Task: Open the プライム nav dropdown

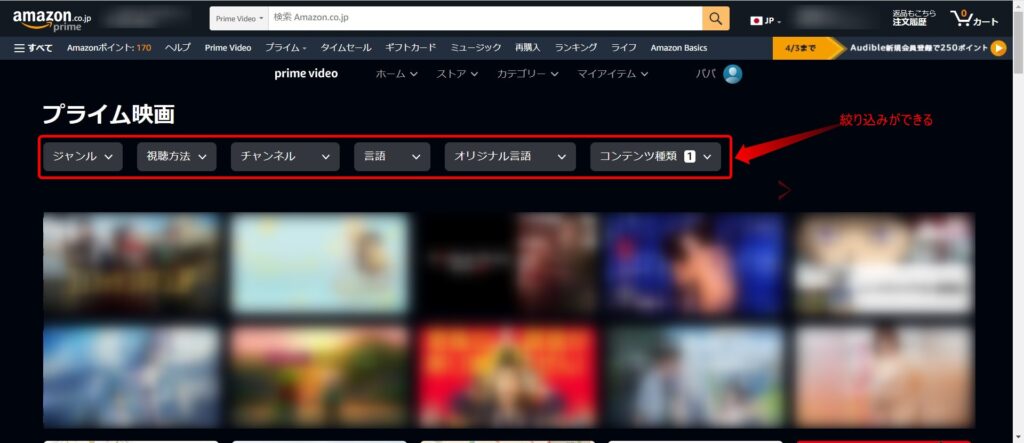Action: 285,48
